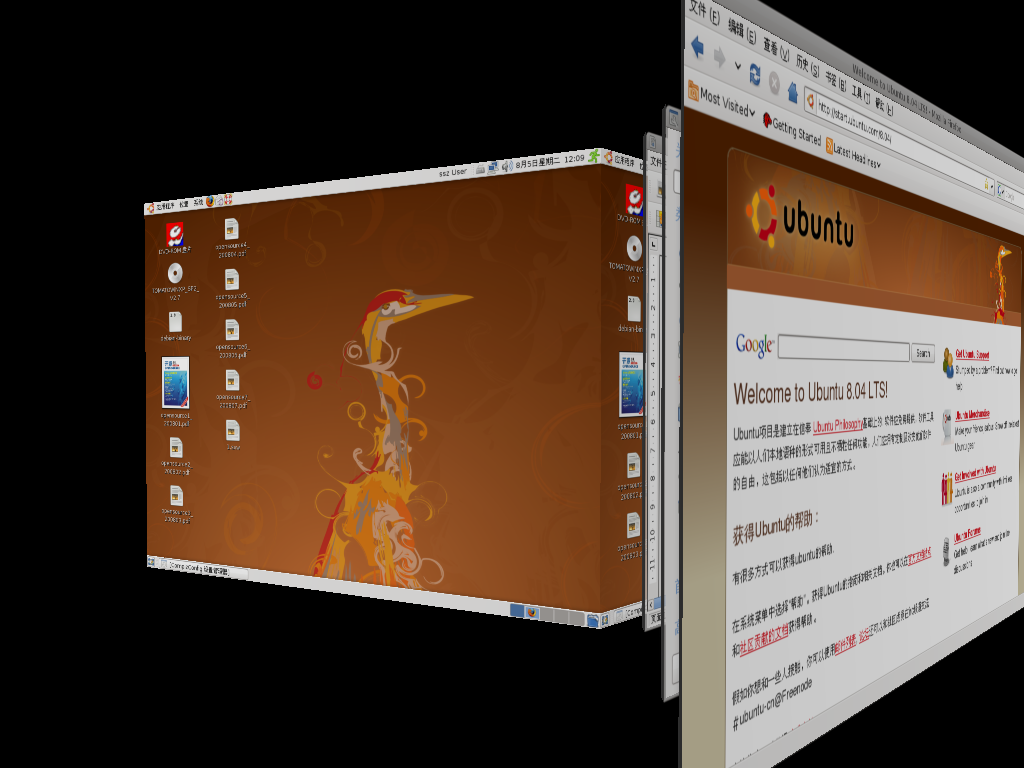The width and height of the screenshot is (1024, 768).
Task: Open the 帮助 (H) menu in Firefox
Action: click(884, 106)
